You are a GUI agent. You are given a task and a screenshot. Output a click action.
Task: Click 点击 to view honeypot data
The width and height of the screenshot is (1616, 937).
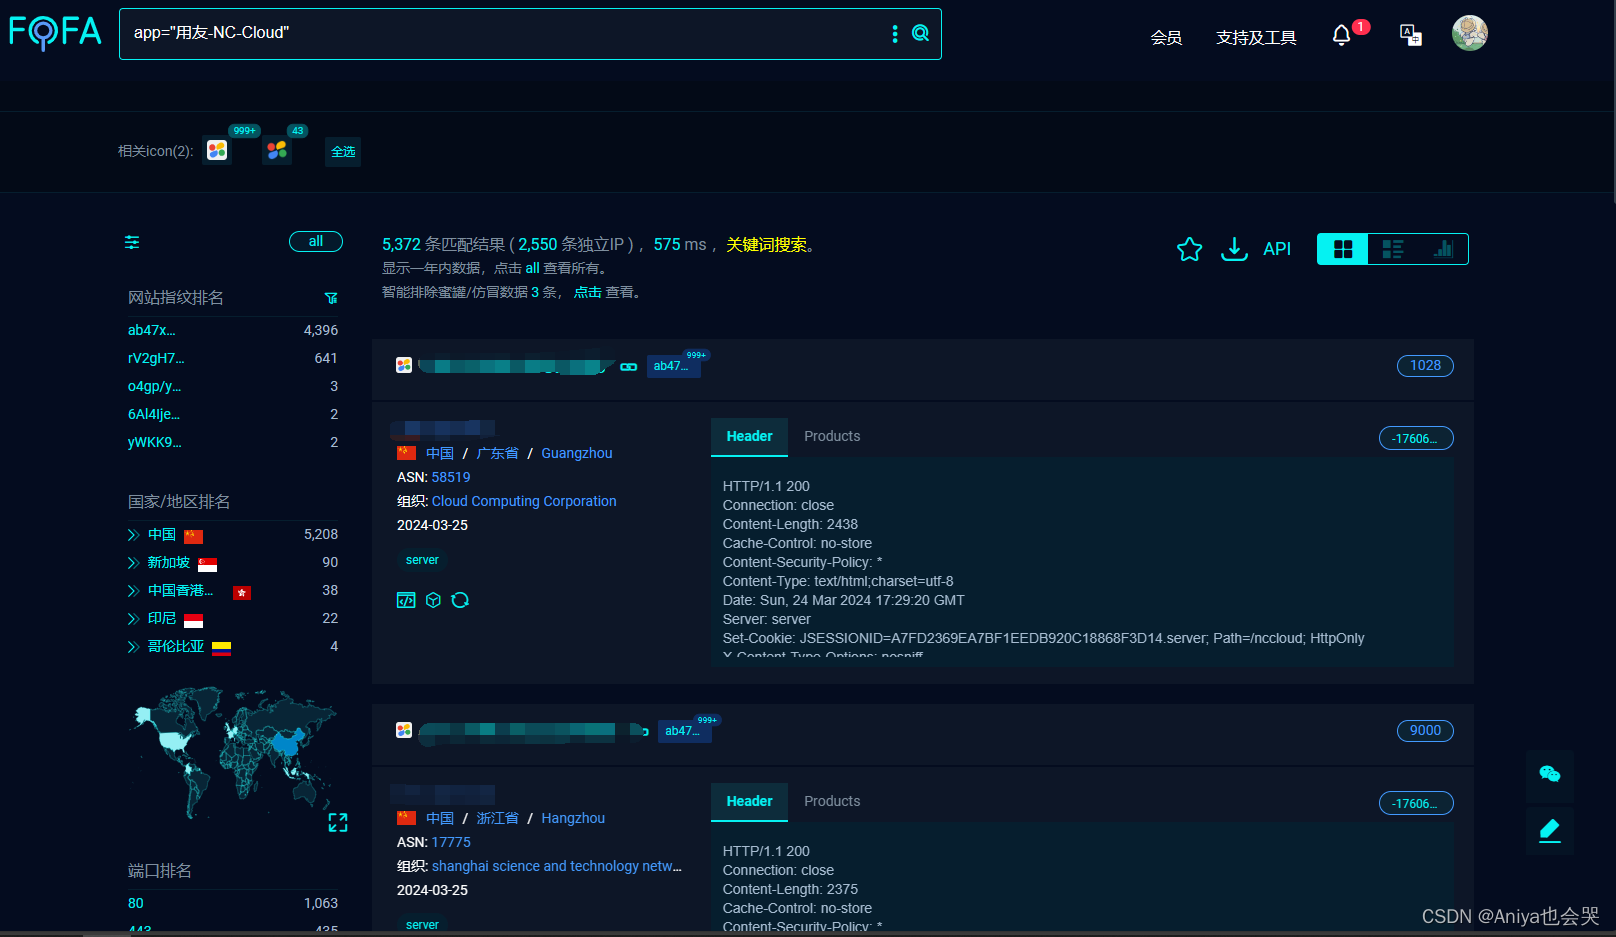click(588, 292)
